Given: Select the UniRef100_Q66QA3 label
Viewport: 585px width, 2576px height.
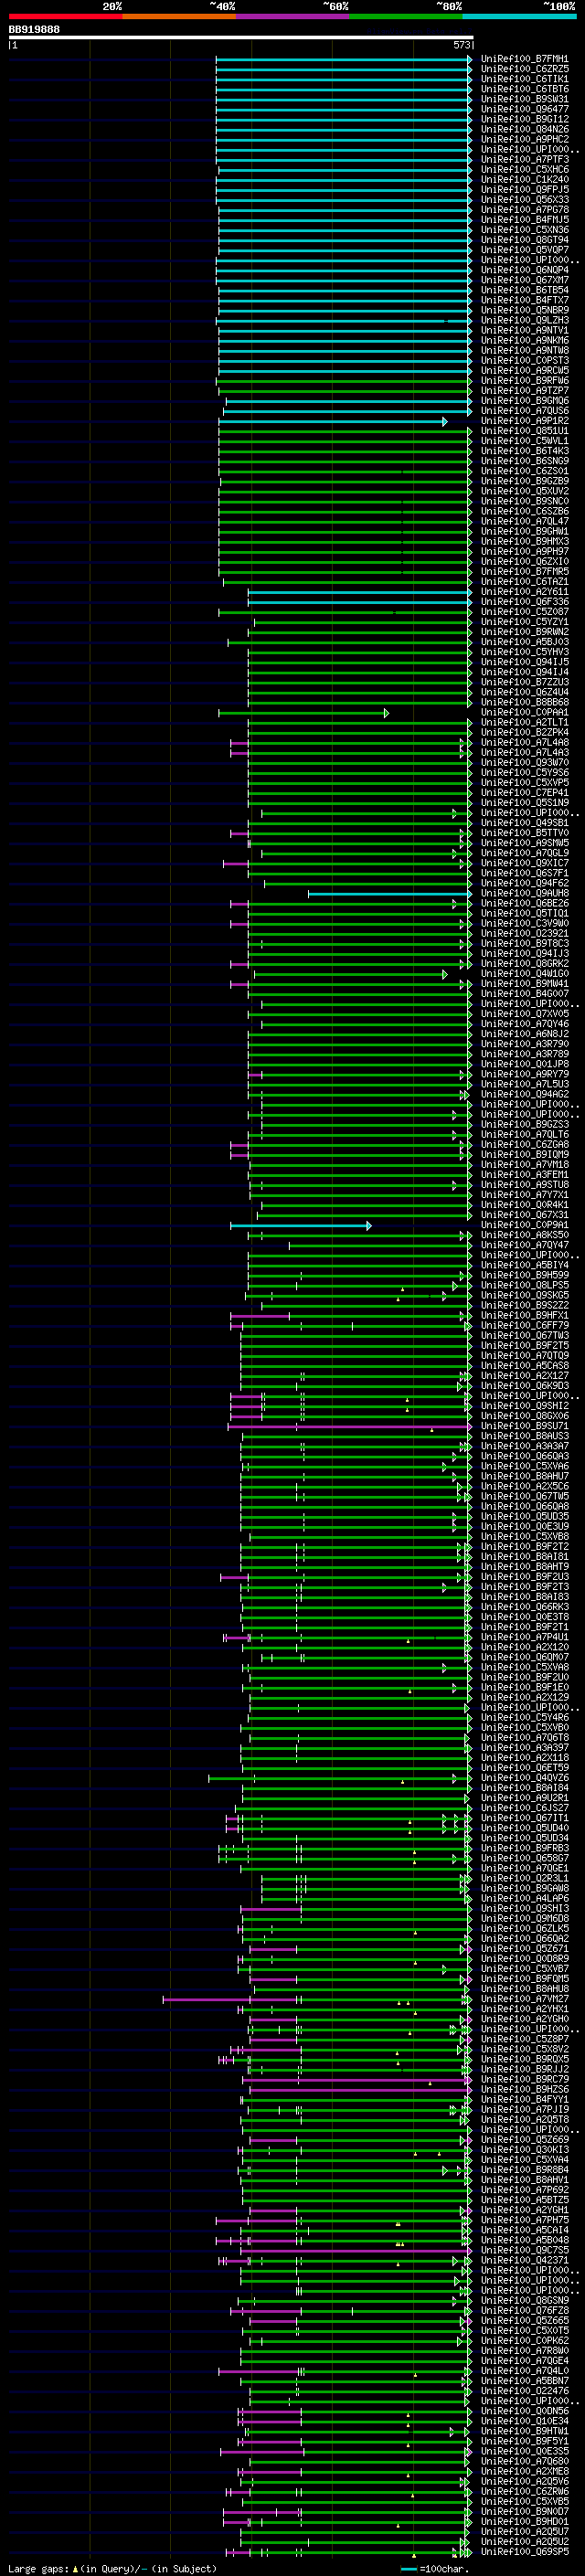Looking at the screenshot, I should (x=524, y=1457).
